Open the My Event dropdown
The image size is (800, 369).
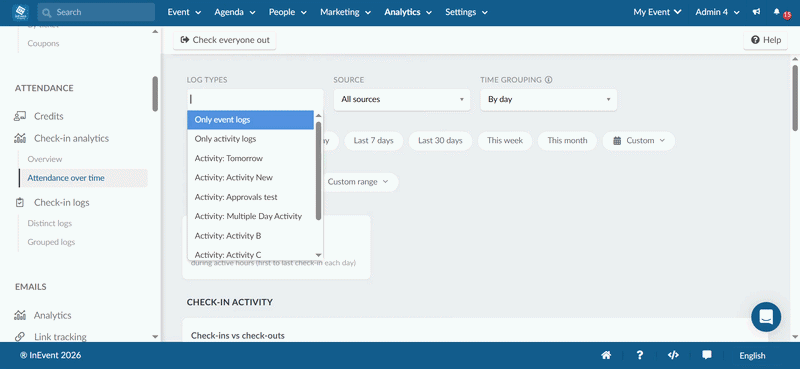(657, 12)
